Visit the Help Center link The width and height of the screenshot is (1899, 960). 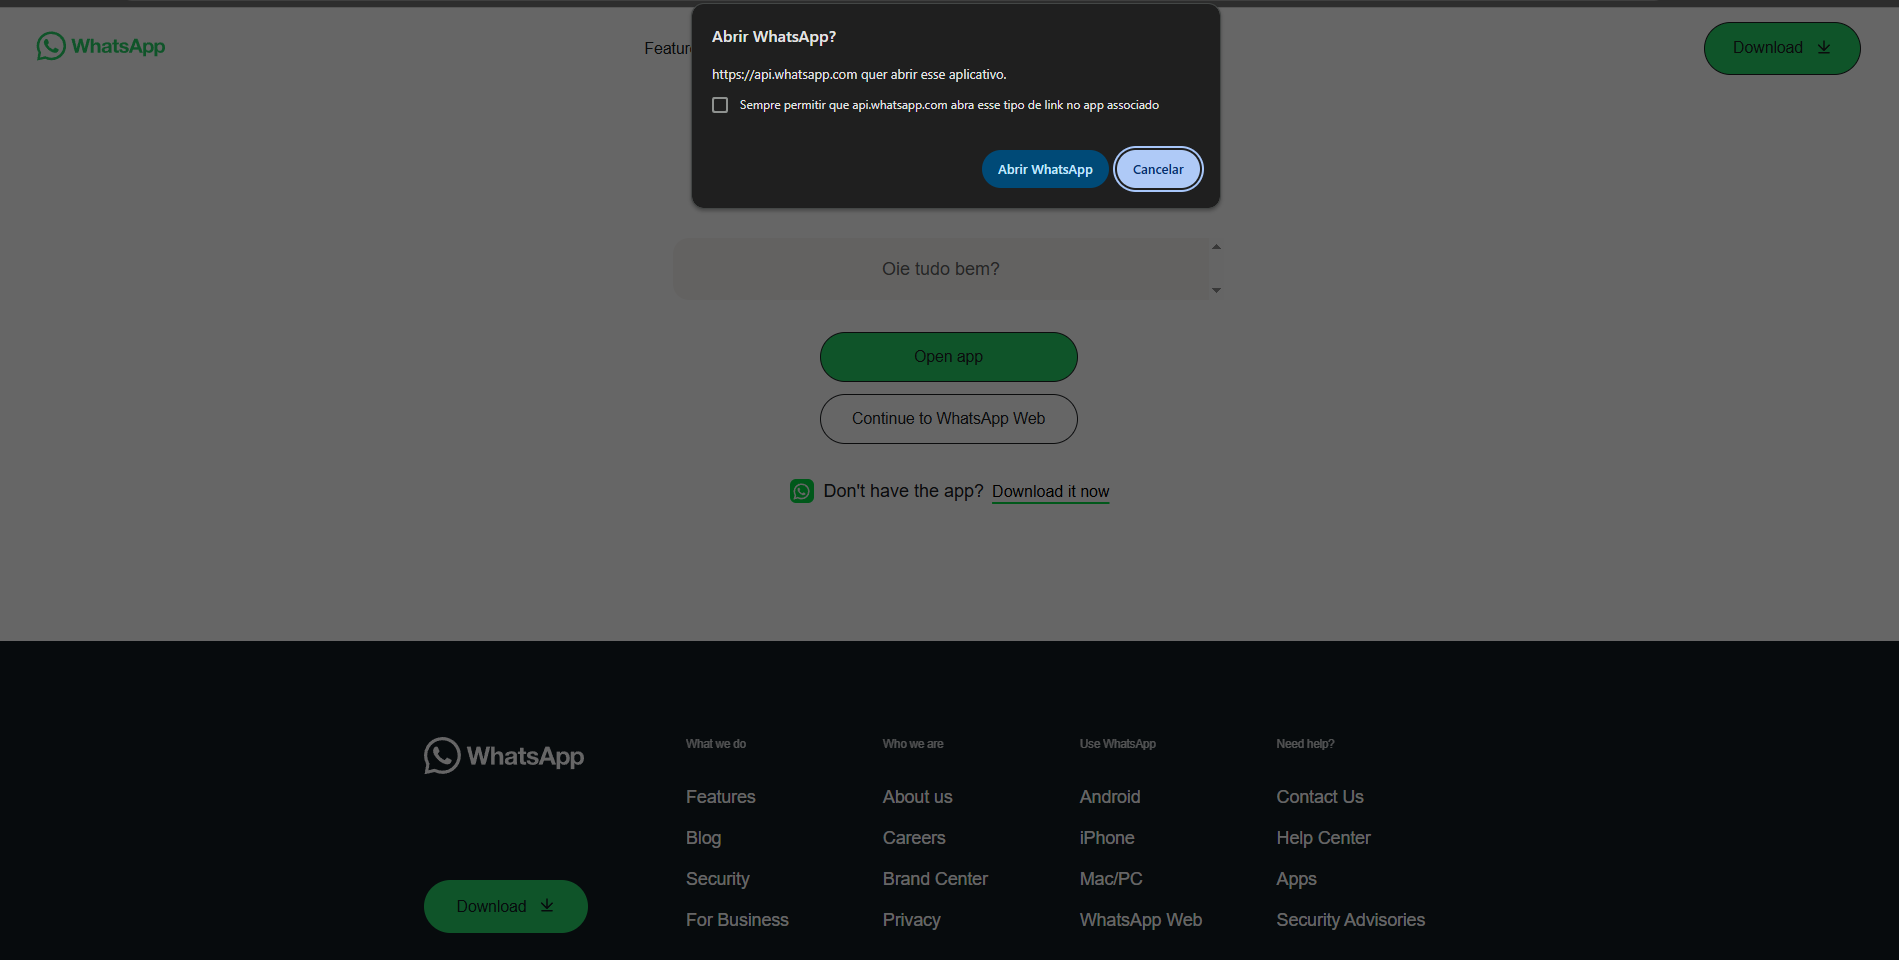click(x=1323, y=838)
